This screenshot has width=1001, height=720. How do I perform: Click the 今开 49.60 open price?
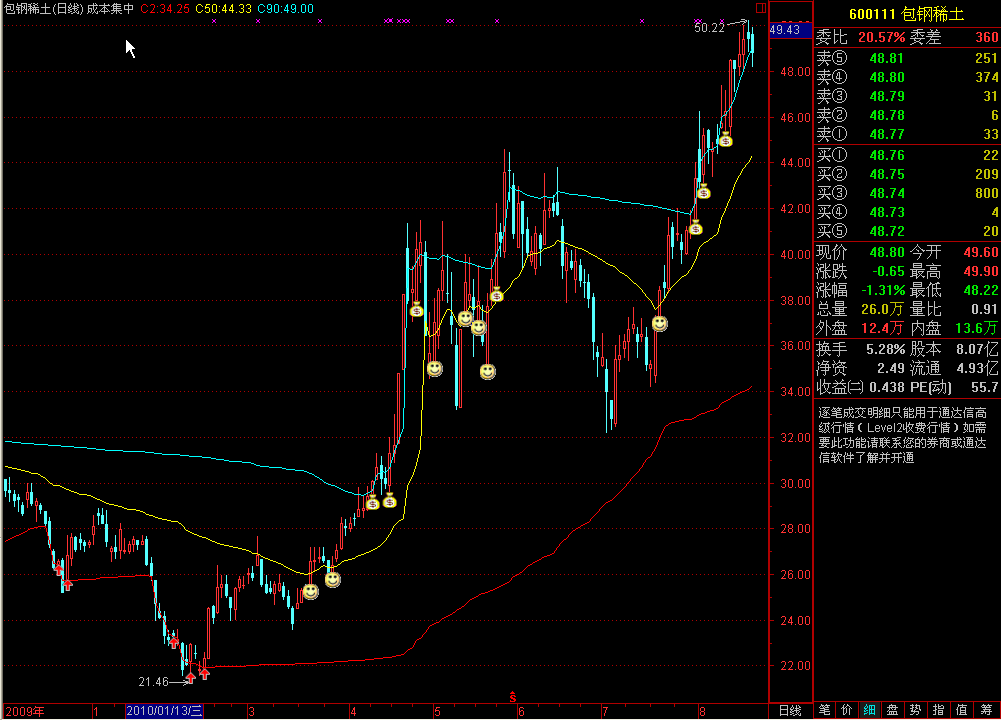click(981, 252)
